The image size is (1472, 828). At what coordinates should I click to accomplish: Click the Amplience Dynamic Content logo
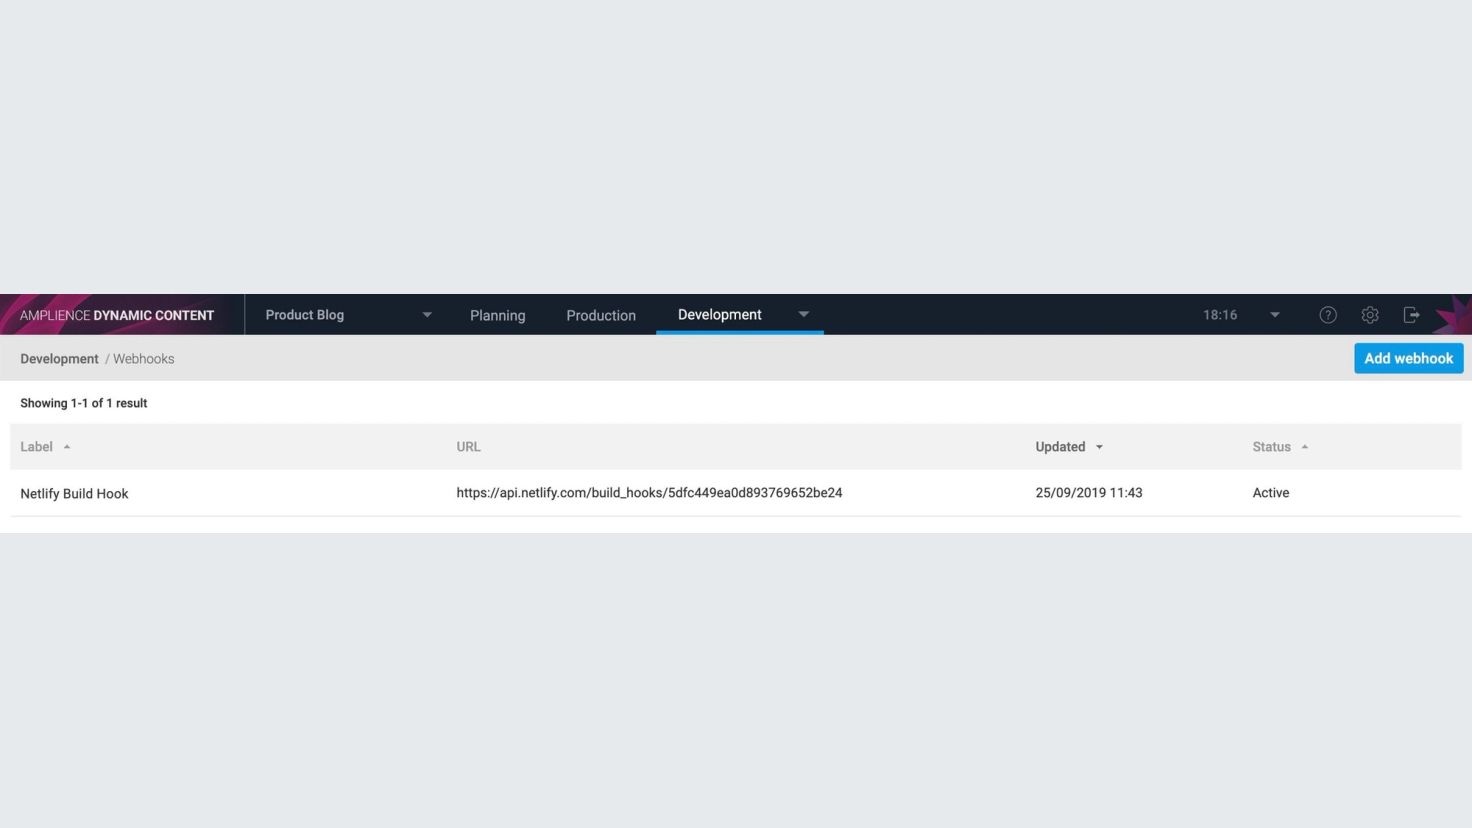117,315
